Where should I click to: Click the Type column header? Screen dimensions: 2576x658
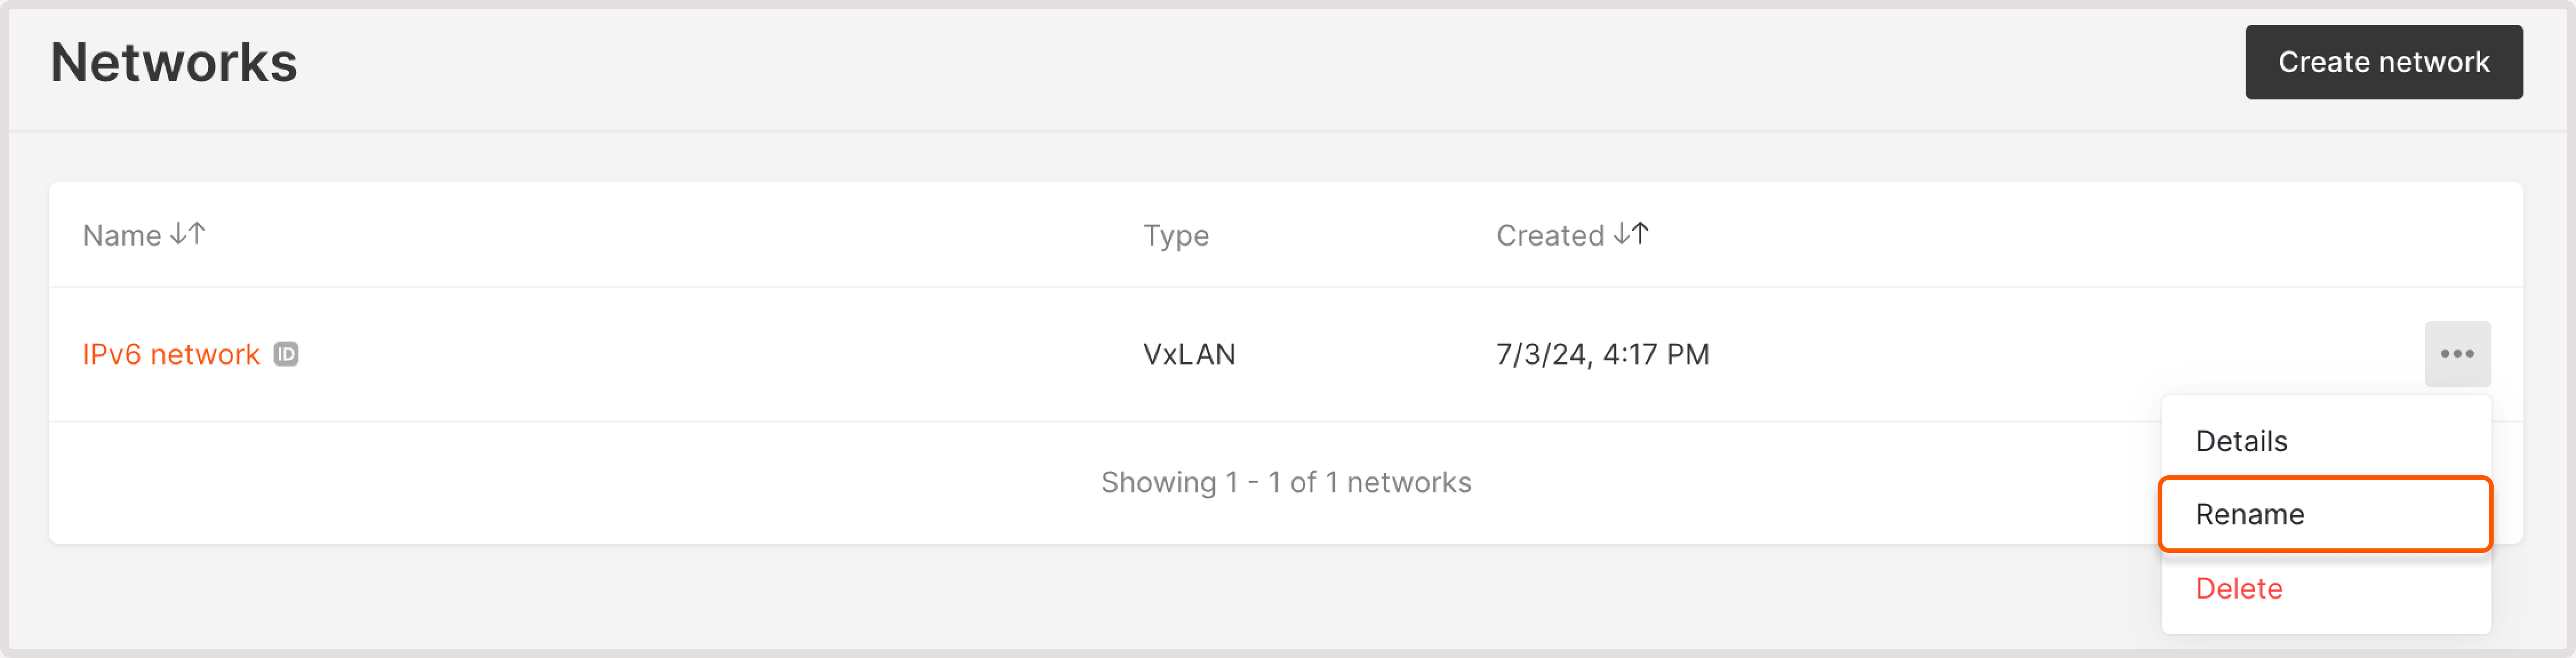click(x=1175, y=235)
